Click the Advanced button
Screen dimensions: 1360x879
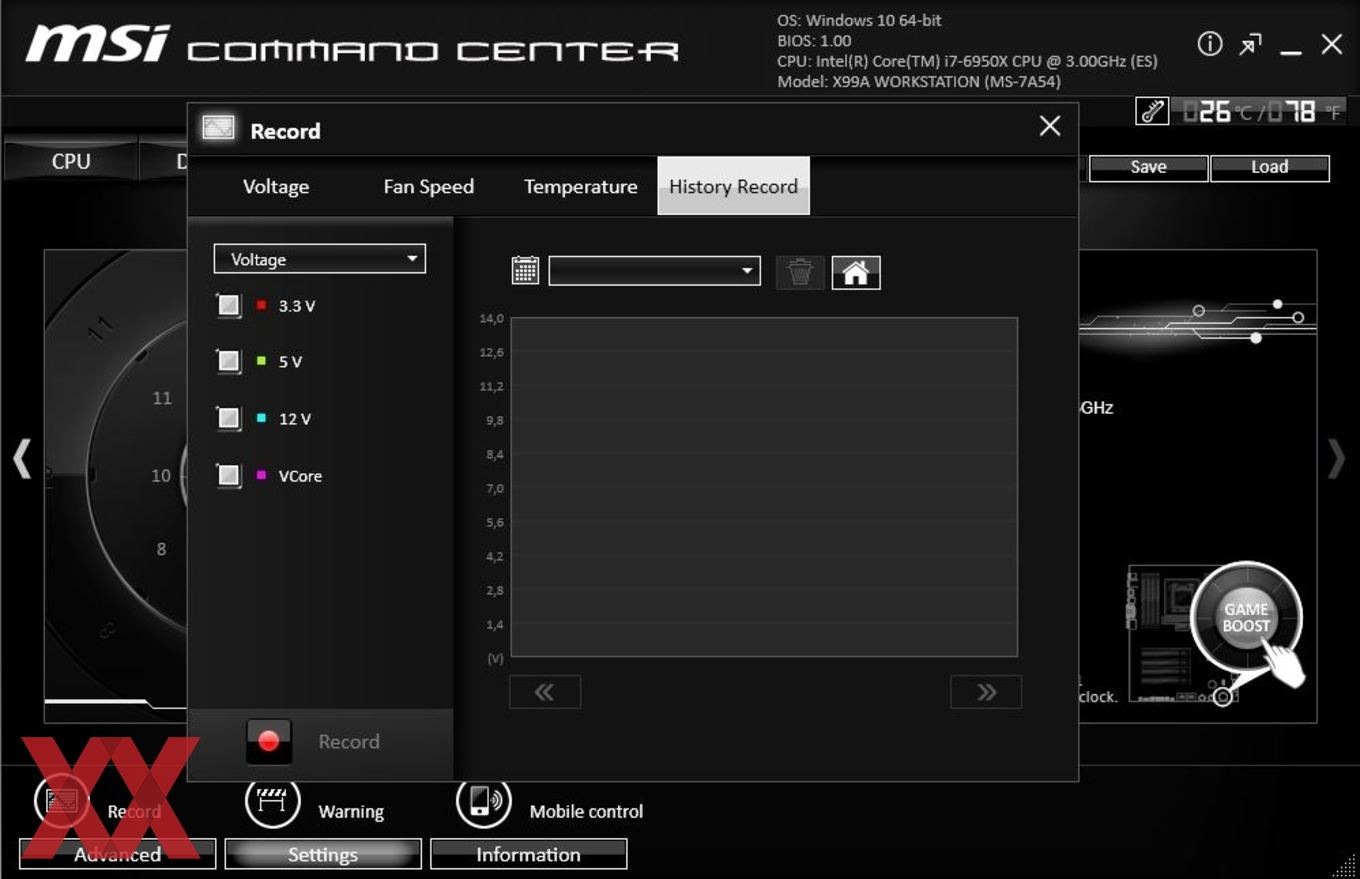point(117,854)
